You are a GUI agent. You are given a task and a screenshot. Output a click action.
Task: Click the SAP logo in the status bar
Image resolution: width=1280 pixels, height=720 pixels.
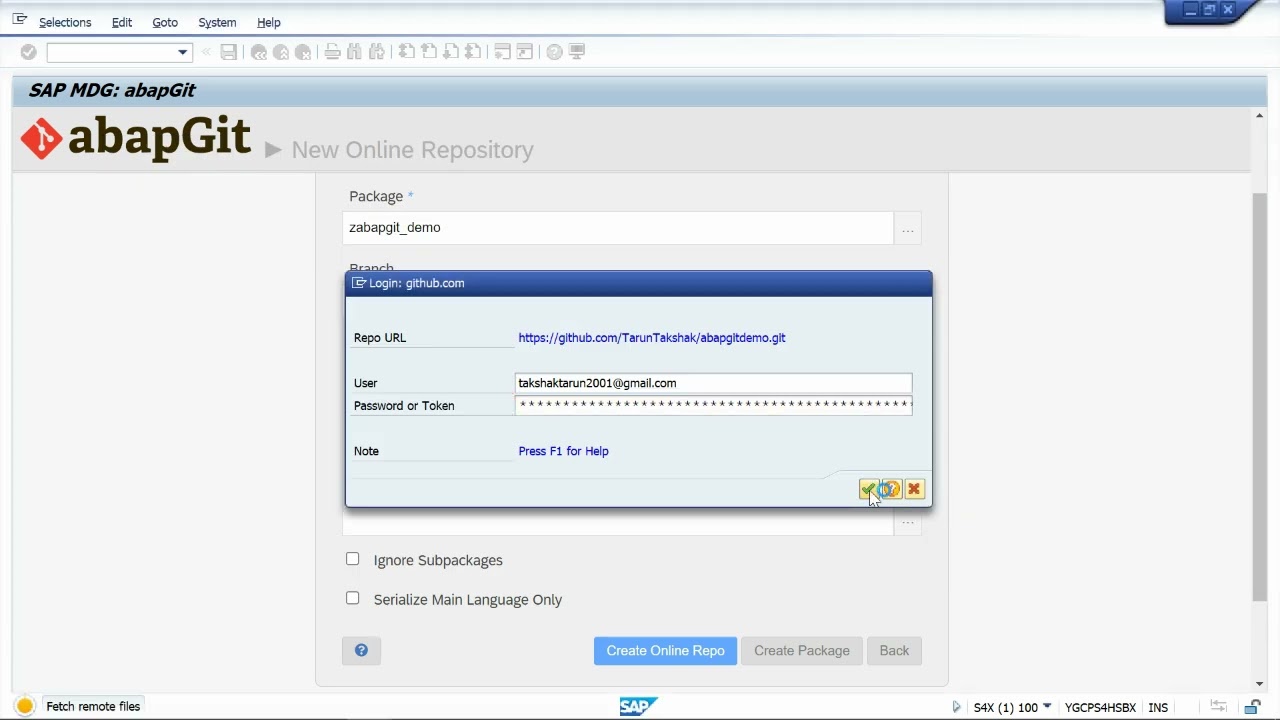point(638,707)
